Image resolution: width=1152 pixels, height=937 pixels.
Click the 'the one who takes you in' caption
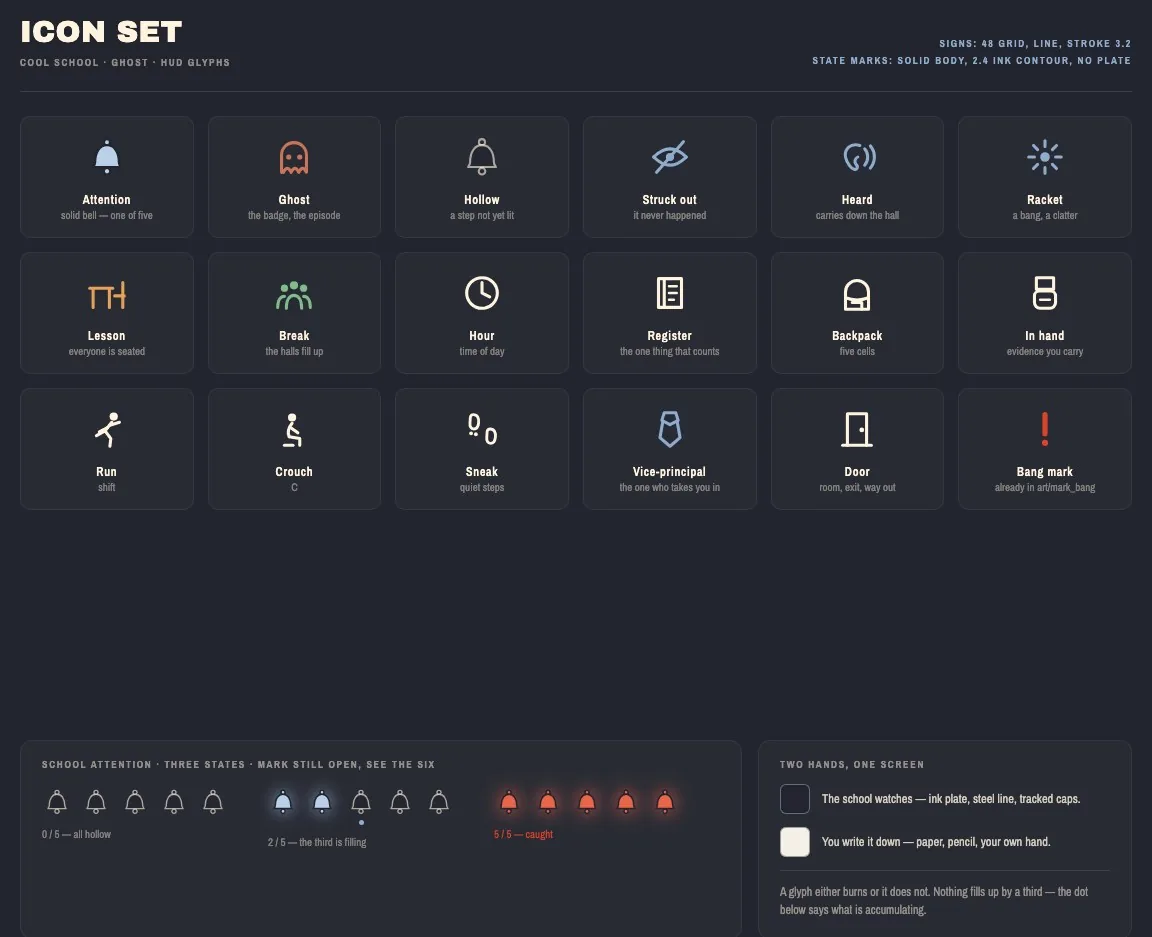point(669,487)
